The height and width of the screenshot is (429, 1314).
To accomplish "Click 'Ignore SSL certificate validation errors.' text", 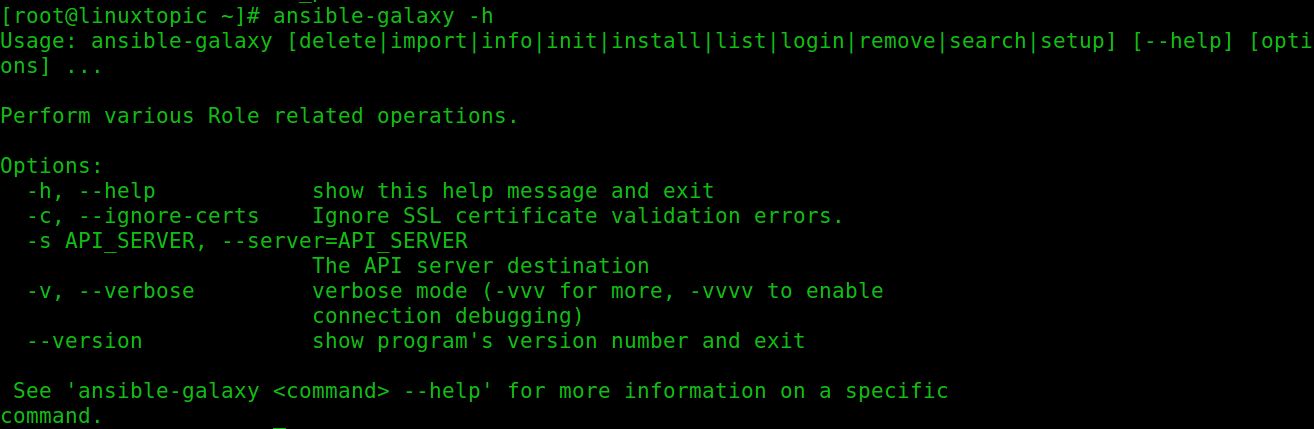I will [578, 216].
